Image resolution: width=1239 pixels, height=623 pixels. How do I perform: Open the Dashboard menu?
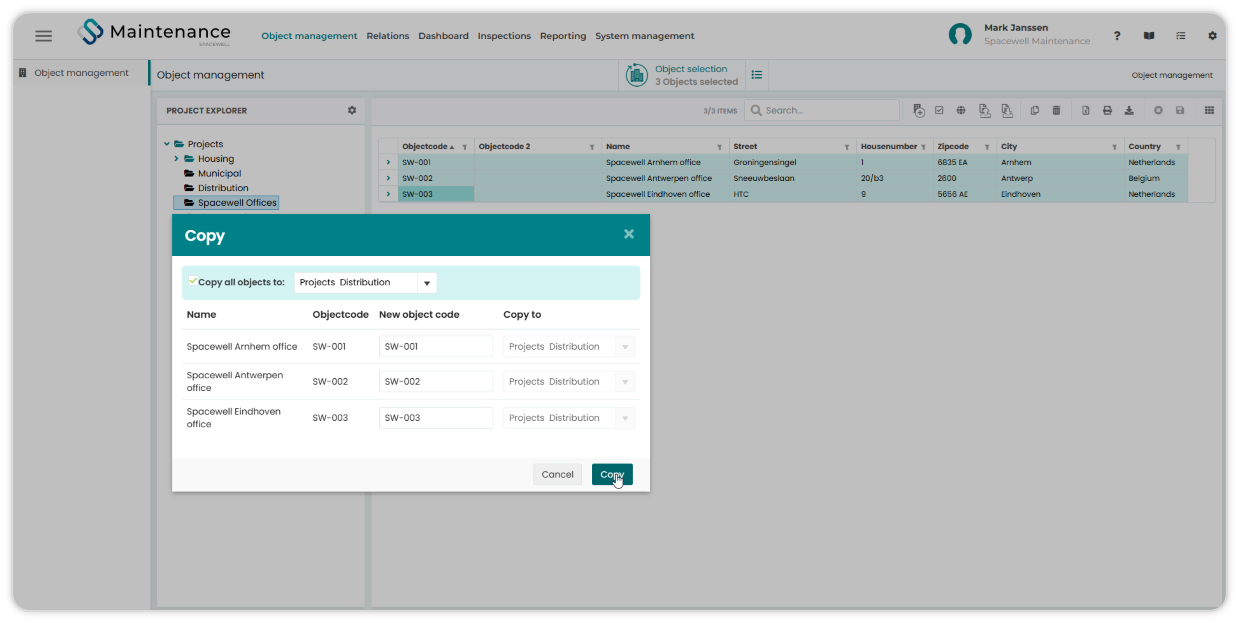click(443, 36)
